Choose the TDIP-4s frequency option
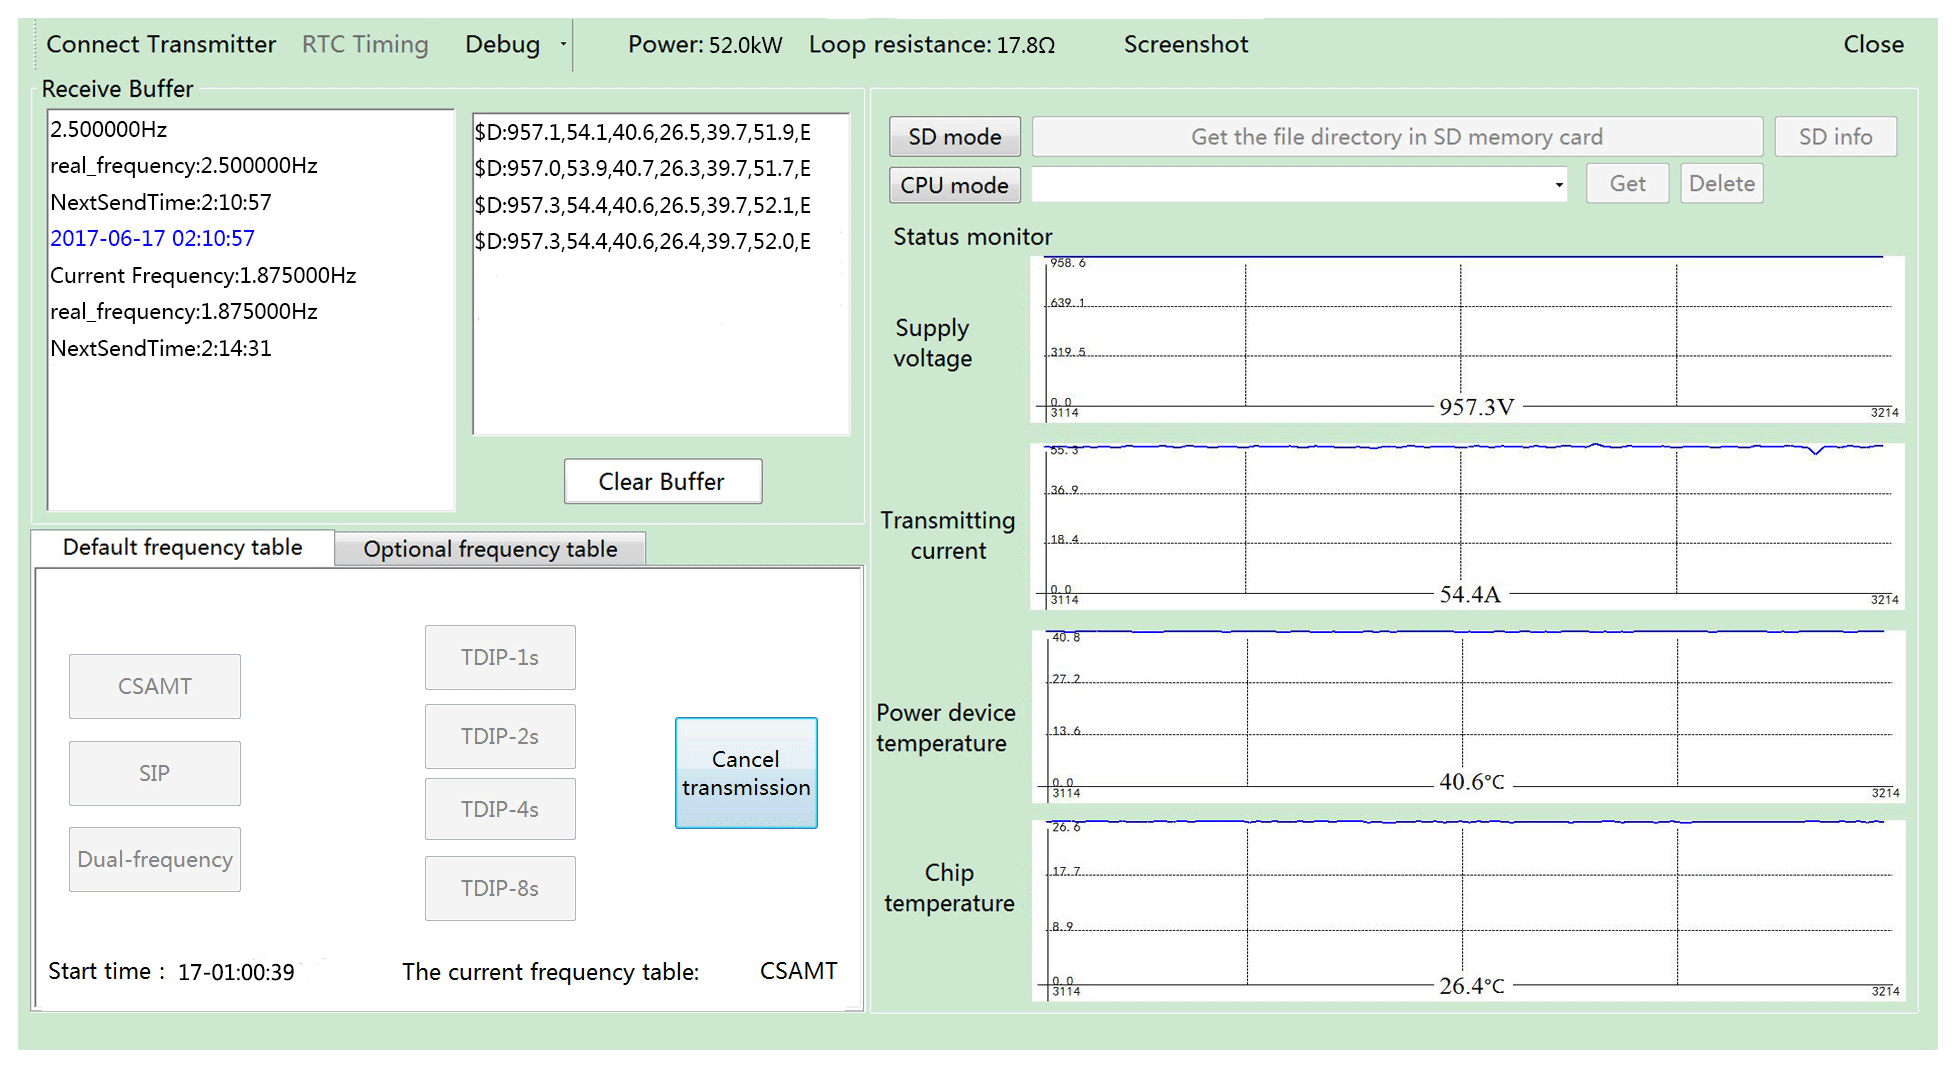The height and width of the screenshot is (1068, 1956). pos(499,809)
